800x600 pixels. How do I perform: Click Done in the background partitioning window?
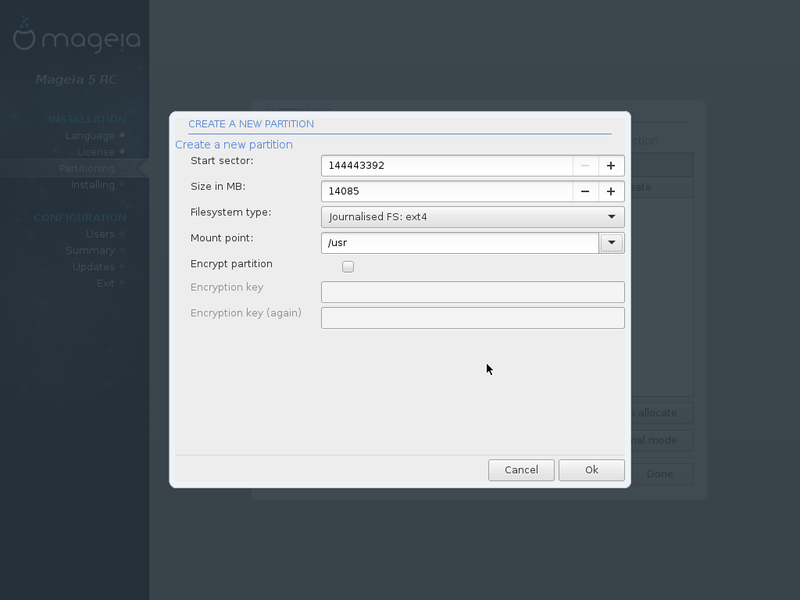660,474
